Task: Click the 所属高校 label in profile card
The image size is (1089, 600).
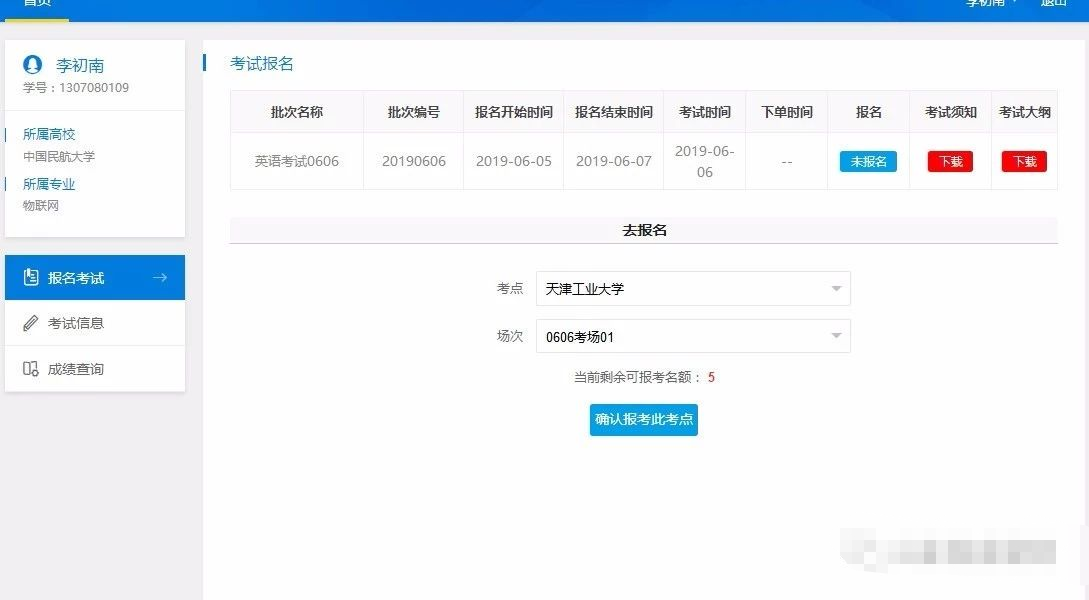Action: [x=49, y=134]
